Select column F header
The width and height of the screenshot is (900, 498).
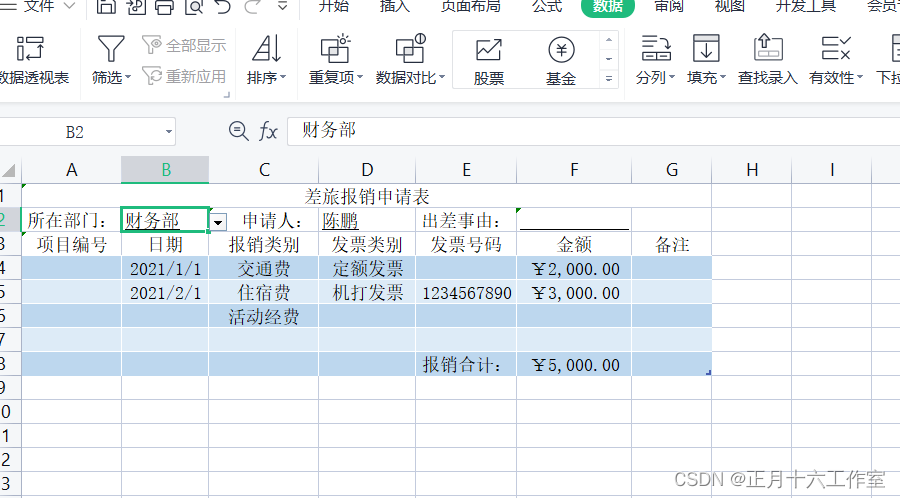pyautogui.click(x=574, y=170)
